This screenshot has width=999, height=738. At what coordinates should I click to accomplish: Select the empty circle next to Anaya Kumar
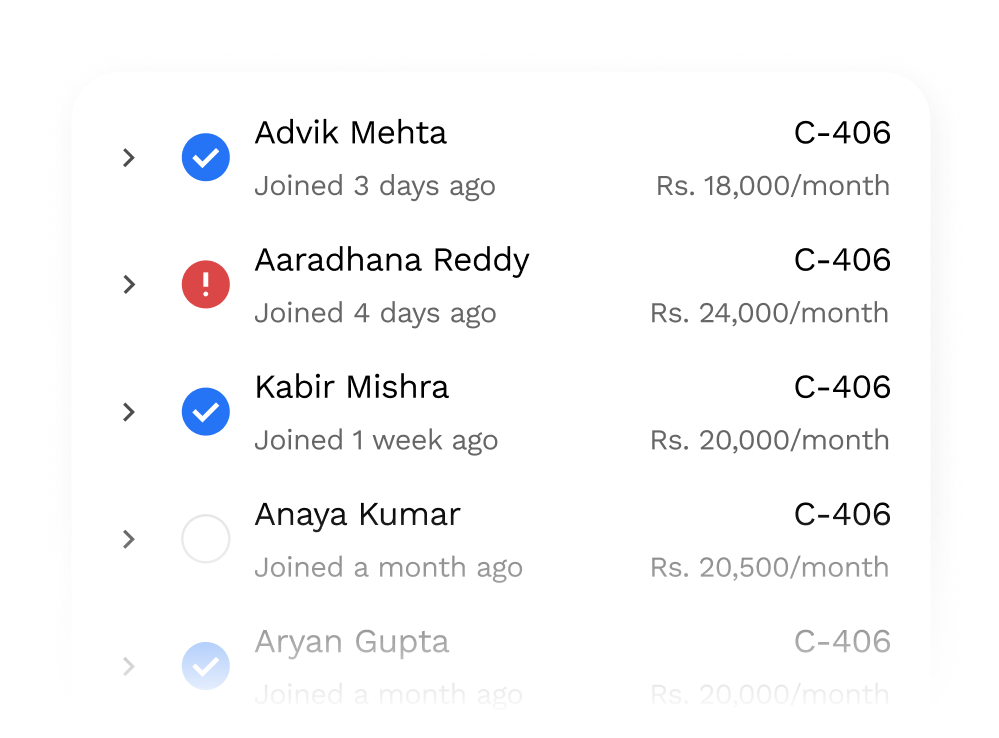(x=206, y=540)
